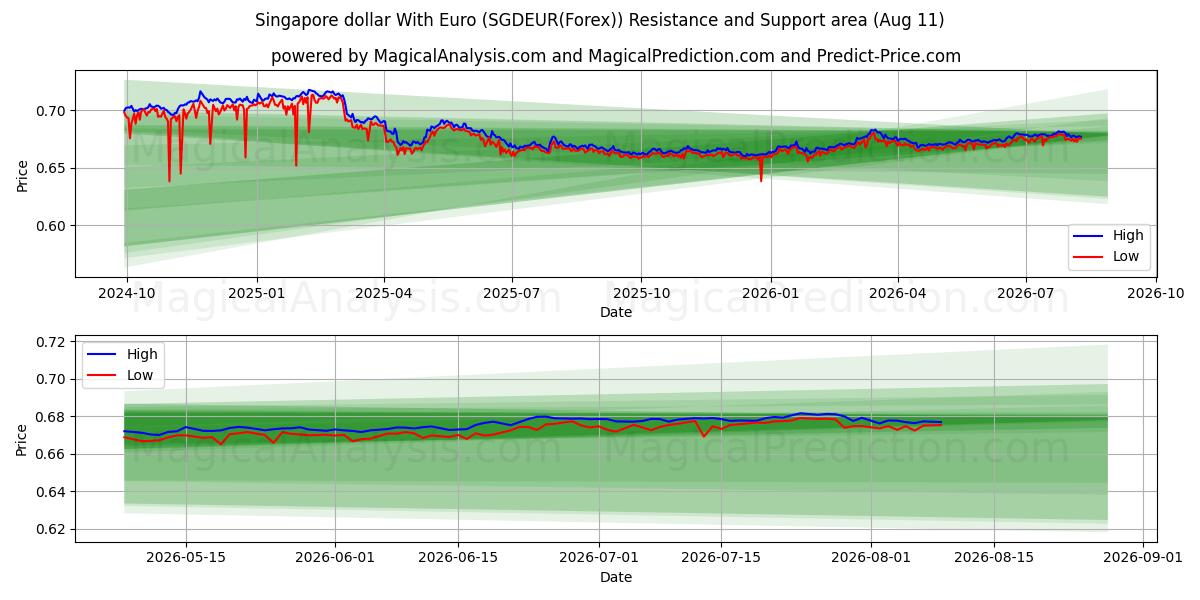Click the 2026-01 date tick label
This screenshot has height=600, width=1200.
coord(770,293)
